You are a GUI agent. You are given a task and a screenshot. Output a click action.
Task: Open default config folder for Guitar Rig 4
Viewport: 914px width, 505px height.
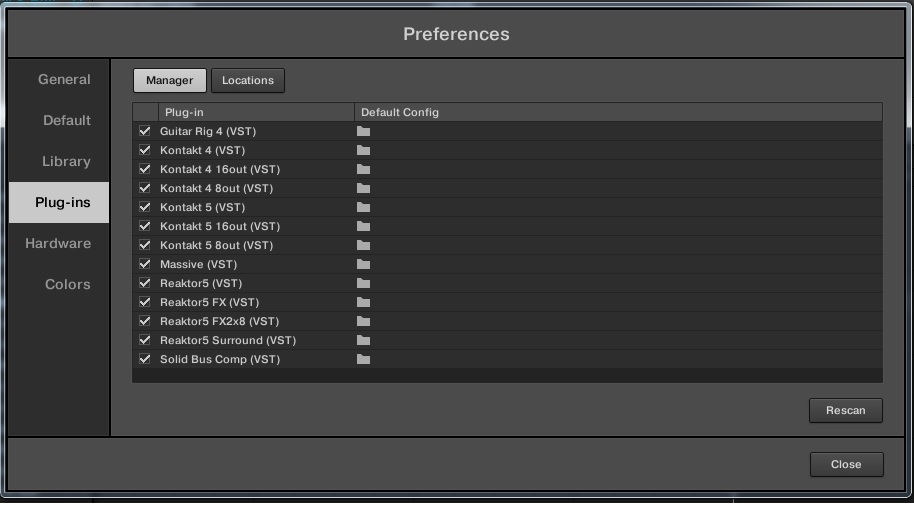(363, 131)
